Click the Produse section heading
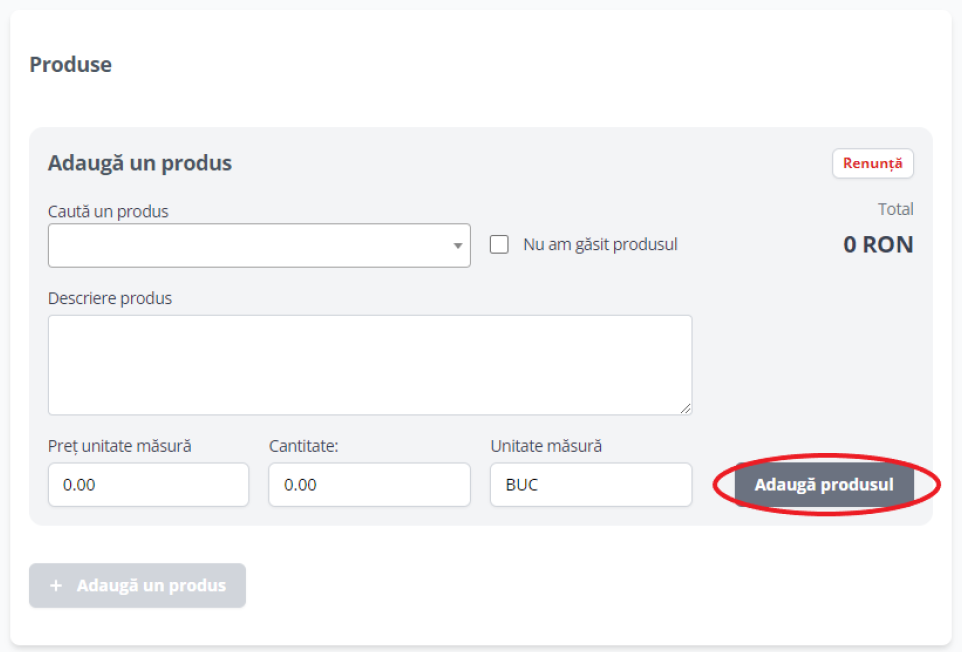The image size is (962, 652). (x=71, y=64)
